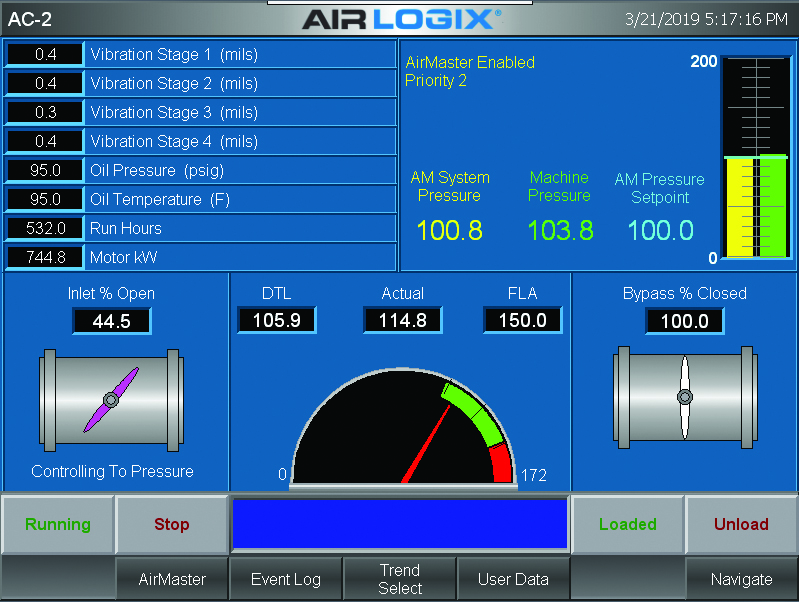Click AM System Pressure reading 100.8
This screenshot has height=602, width=799.
(449, 230)
